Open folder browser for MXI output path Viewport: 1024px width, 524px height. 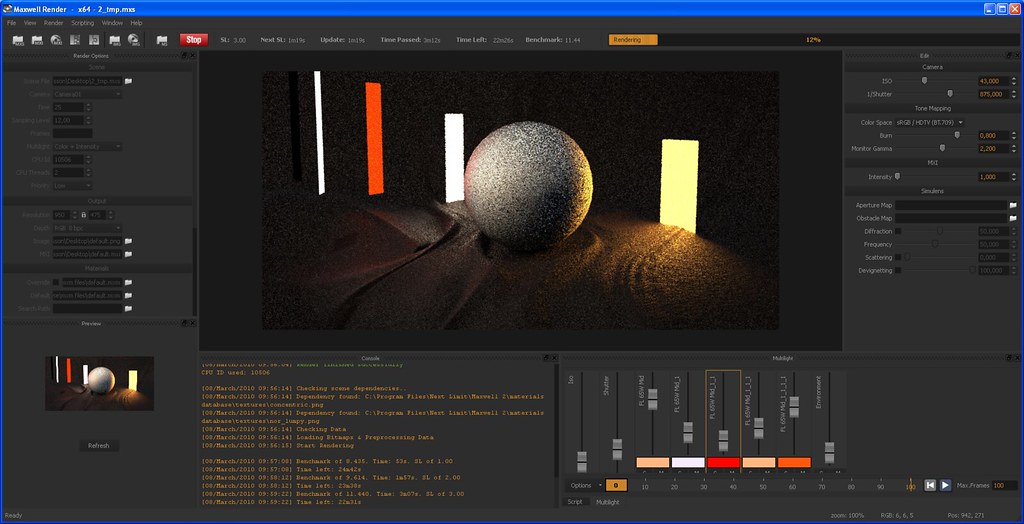coord(129,254)
